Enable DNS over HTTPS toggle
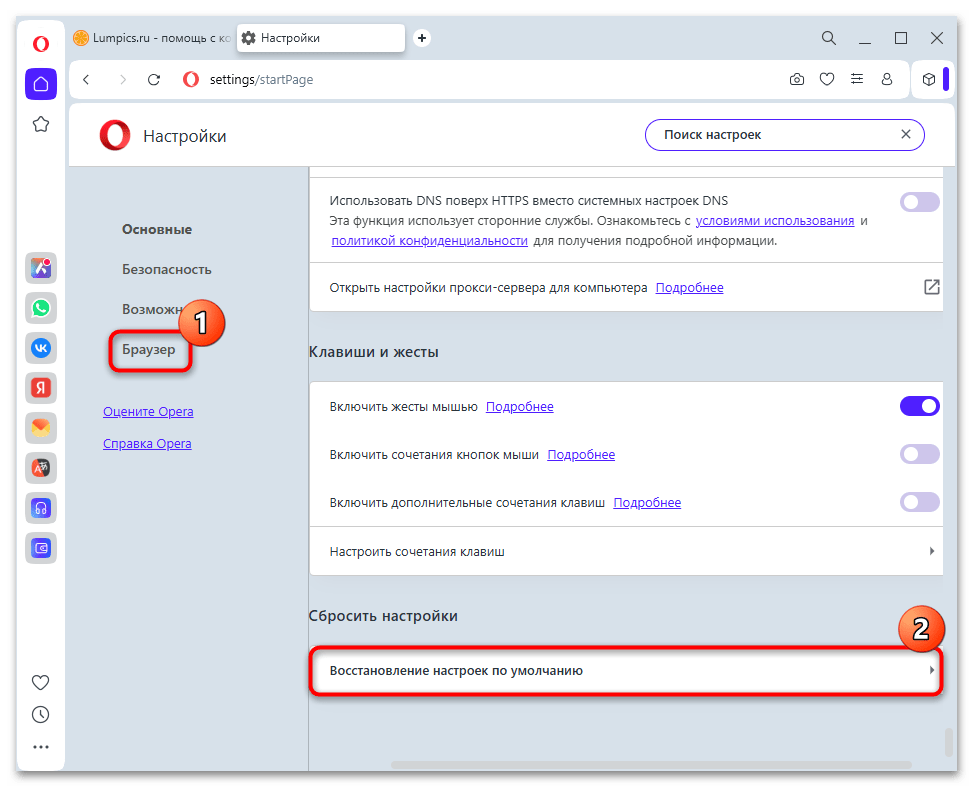The image size is (973, 787). click(920, 202)
